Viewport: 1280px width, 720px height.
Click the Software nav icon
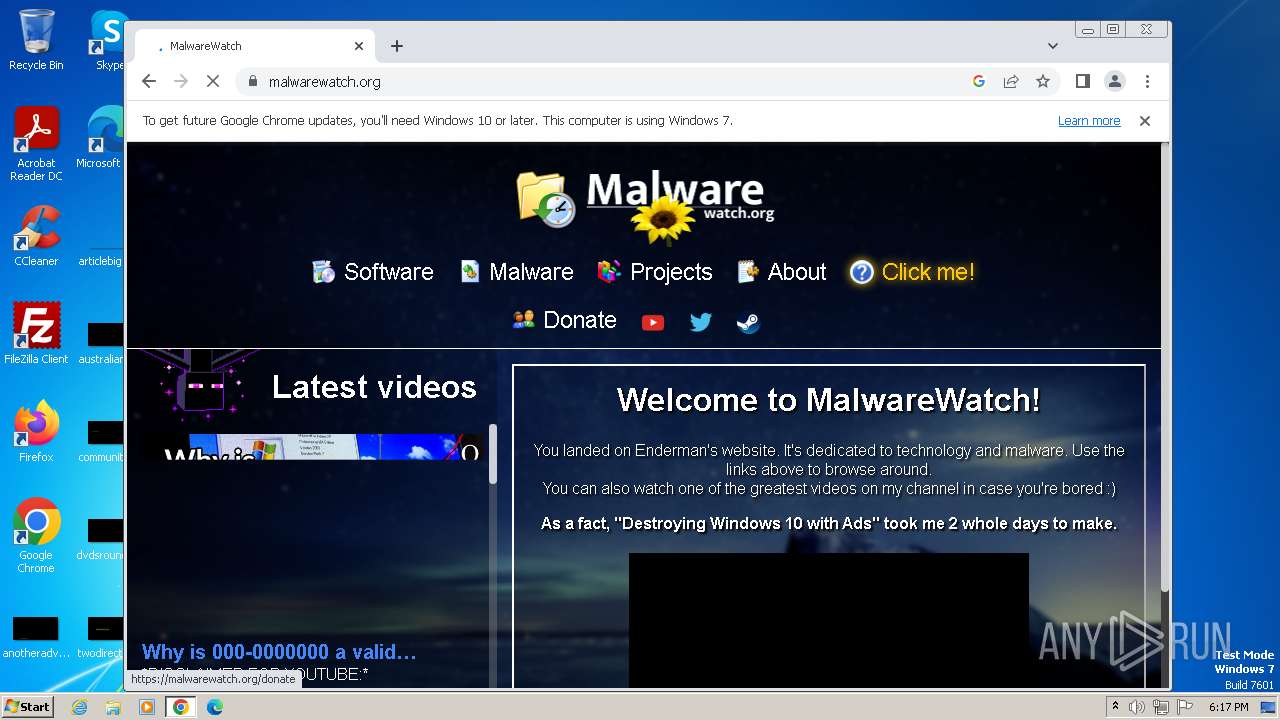click(324, 272)
